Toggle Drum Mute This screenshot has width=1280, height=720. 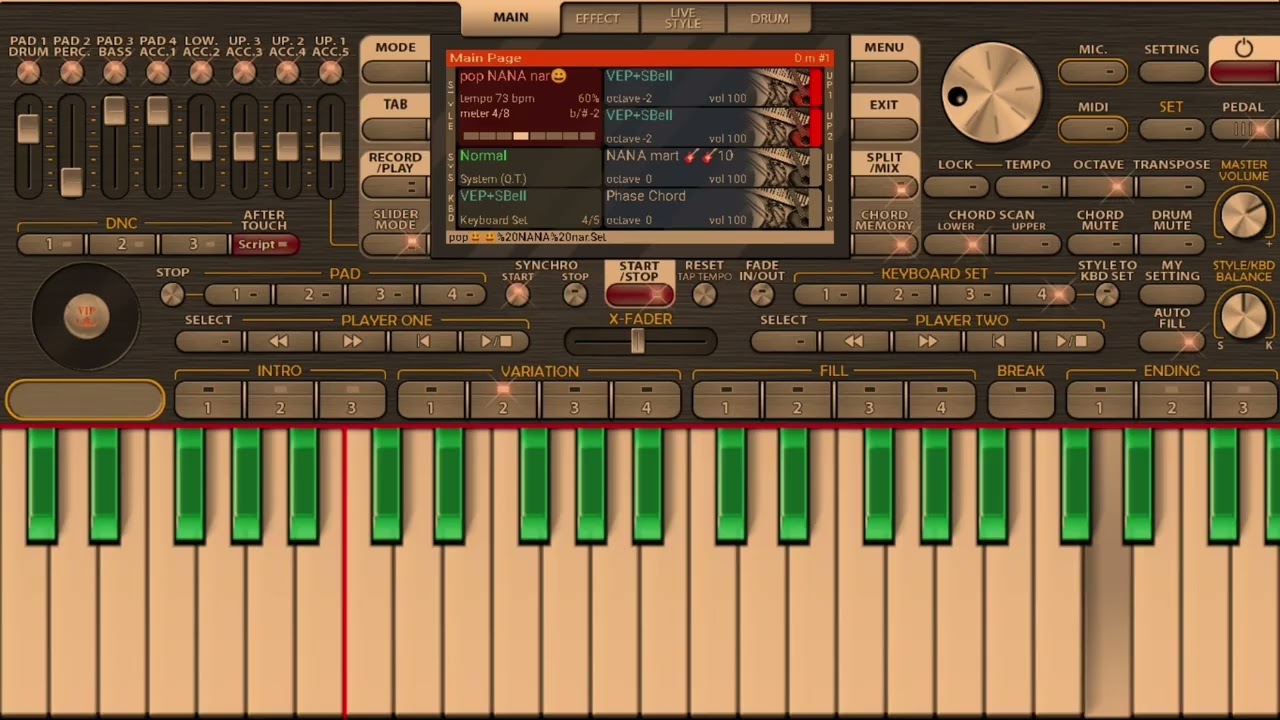coord(1172,244)
